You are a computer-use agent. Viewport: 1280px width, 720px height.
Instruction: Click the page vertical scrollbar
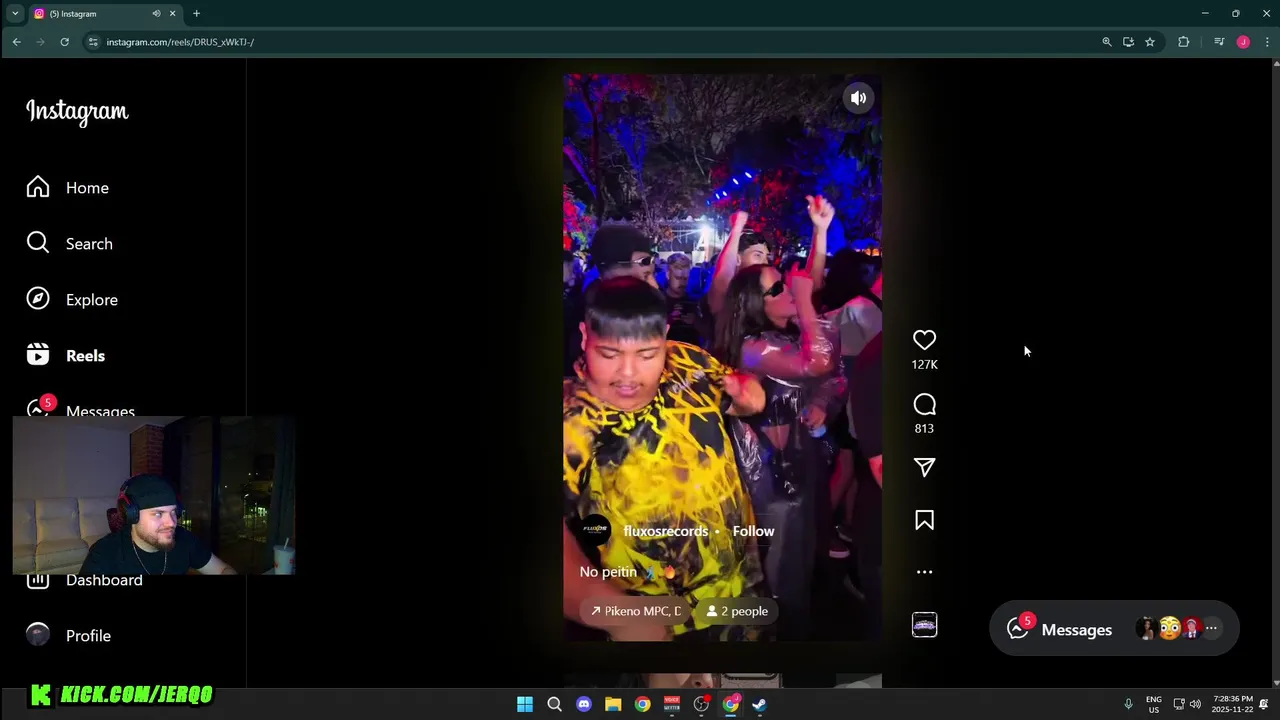pos(1275,372)
